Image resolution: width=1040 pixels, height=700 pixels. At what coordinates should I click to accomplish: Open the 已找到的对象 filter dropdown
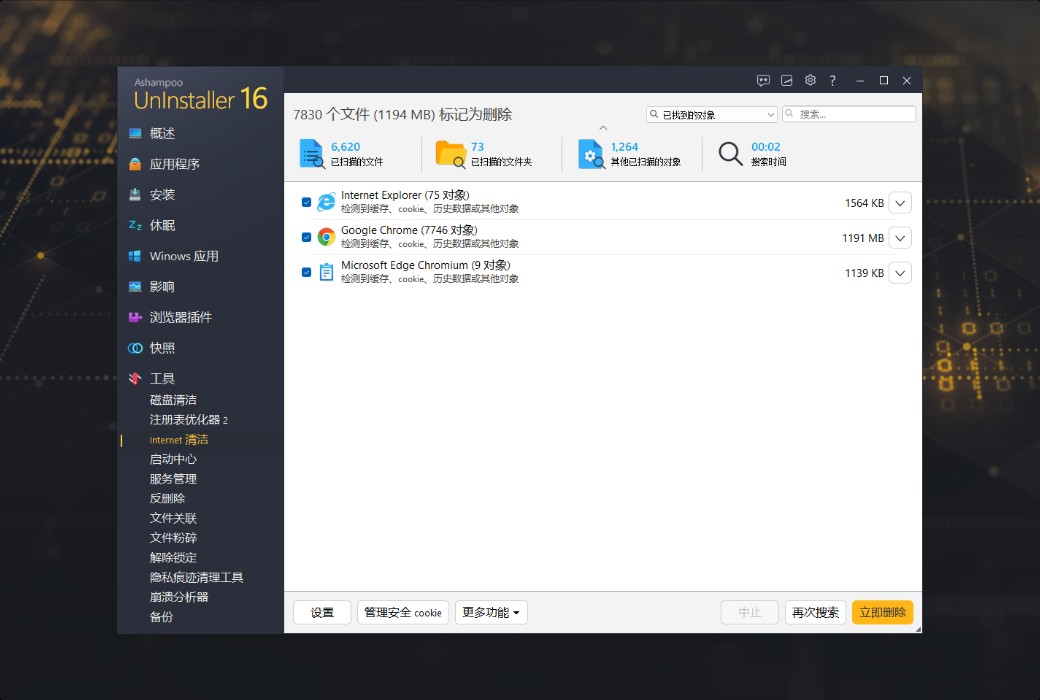pyautogui.click(x=712, y=114)
